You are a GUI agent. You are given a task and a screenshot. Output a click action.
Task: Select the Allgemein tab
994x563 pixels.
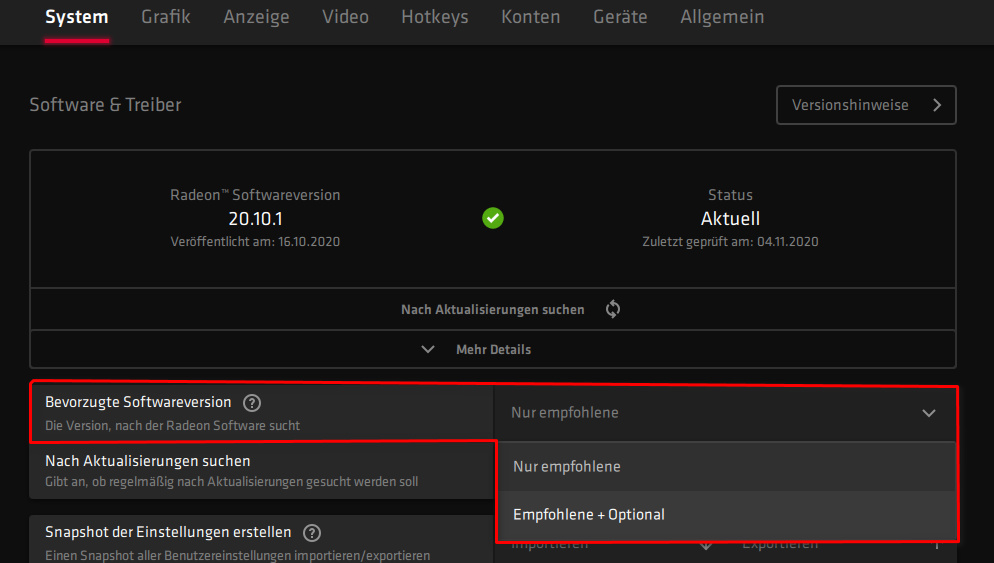pyautogui.click(x=722, y=17)
